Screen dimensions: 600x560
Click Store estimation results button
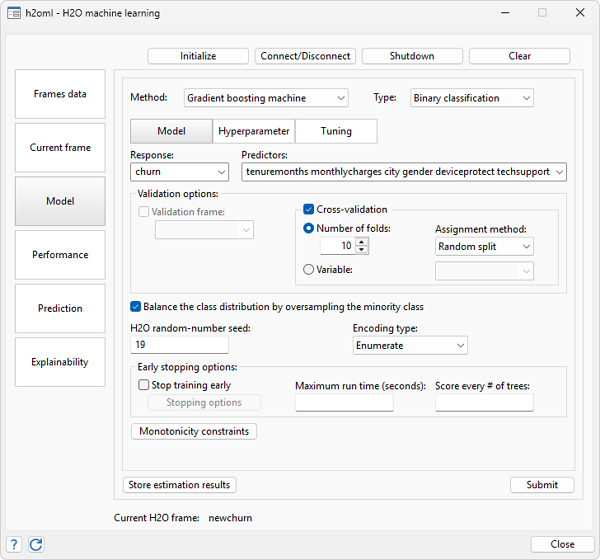179,485
